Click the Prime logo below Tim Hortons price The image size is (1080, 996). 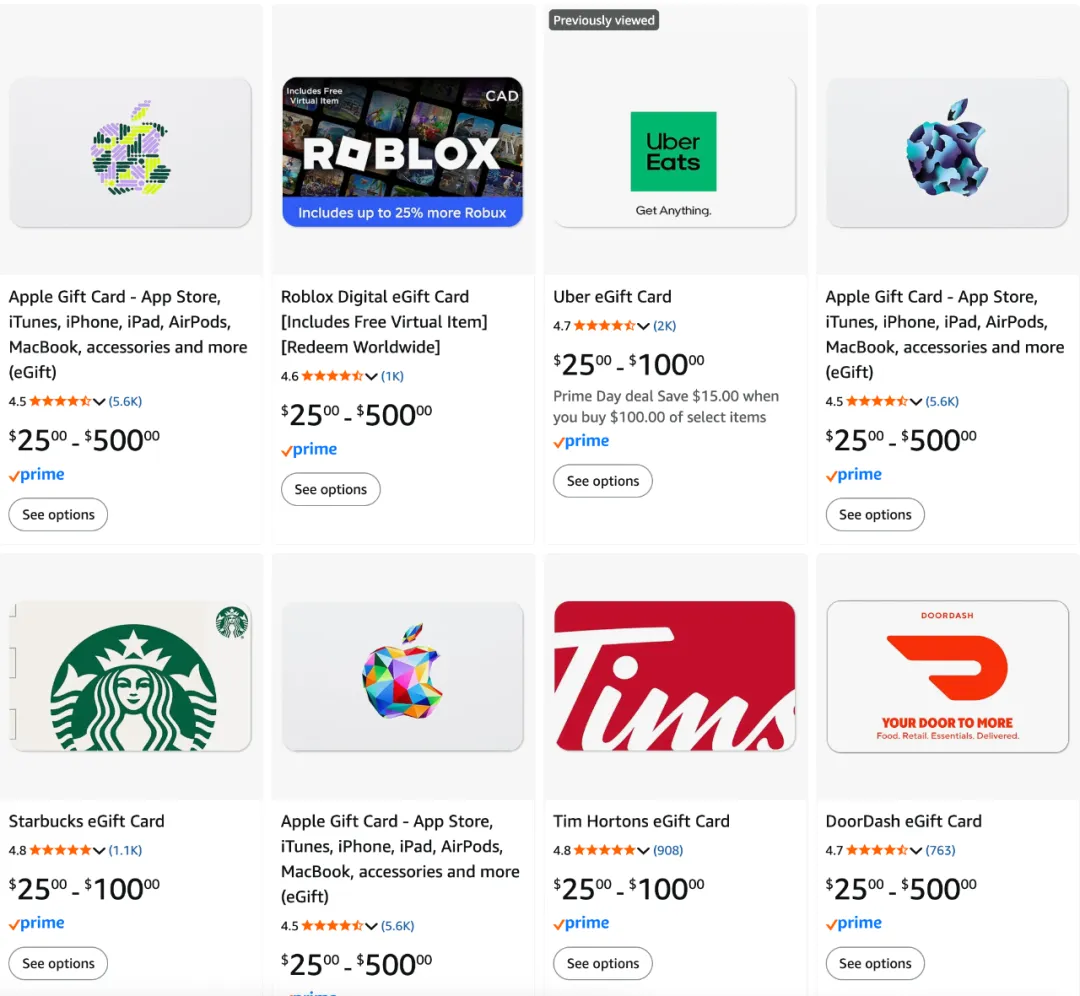coord(581,924)
